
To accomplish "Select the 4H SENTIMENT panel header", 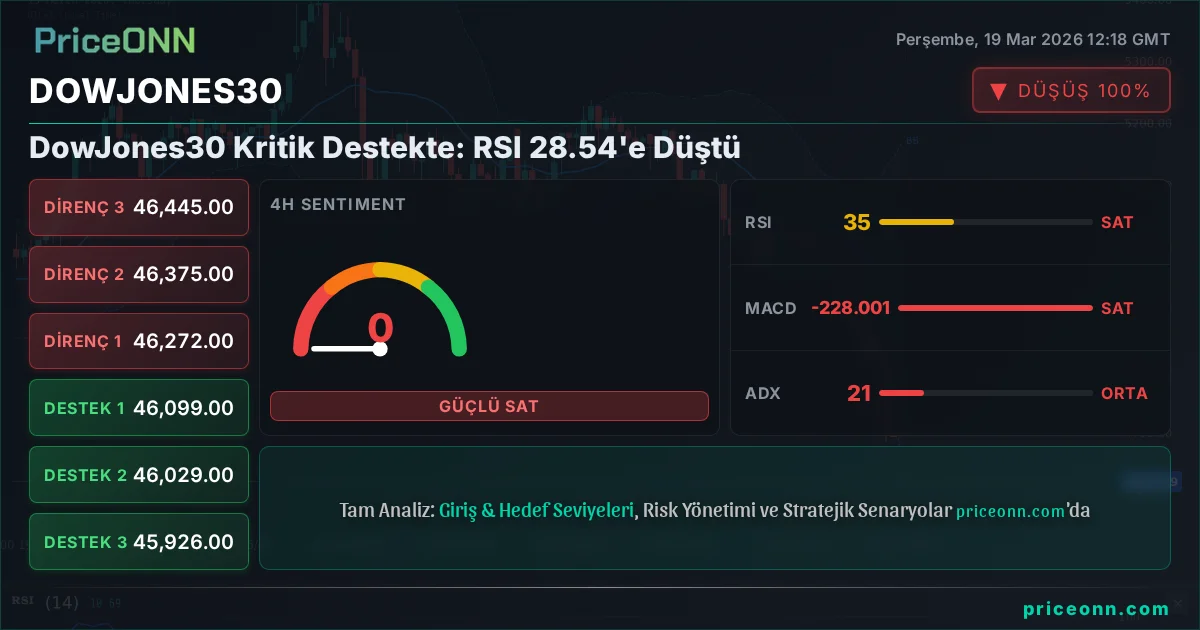I will pyautogui.click(x=337, y=204).
